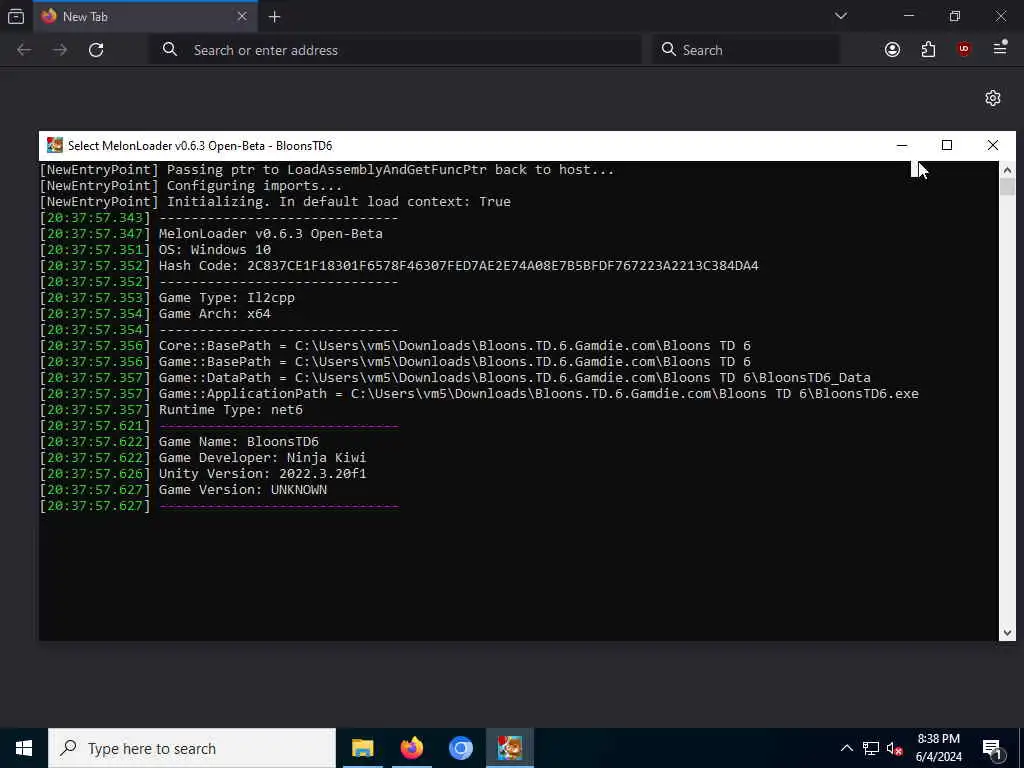Expand the list all tabs chevron
Viewport: 1024px width, 768px height.
(x=840, y=16)
